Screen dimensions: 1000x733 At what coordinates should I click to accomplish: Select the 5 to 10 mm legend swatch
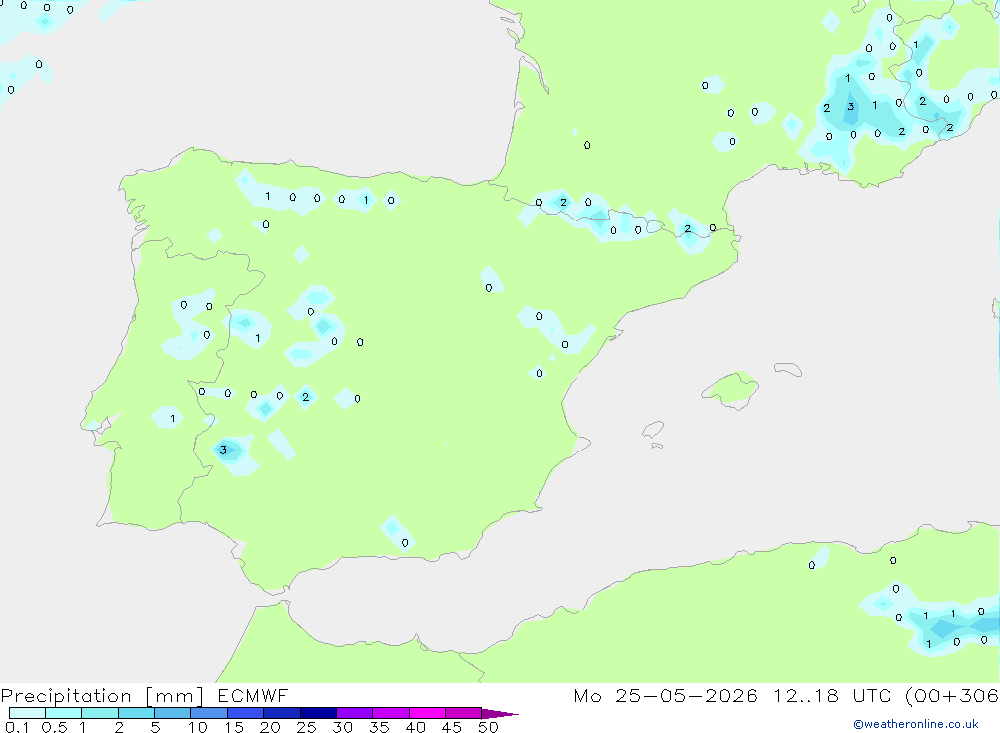(x=173, y=713)
